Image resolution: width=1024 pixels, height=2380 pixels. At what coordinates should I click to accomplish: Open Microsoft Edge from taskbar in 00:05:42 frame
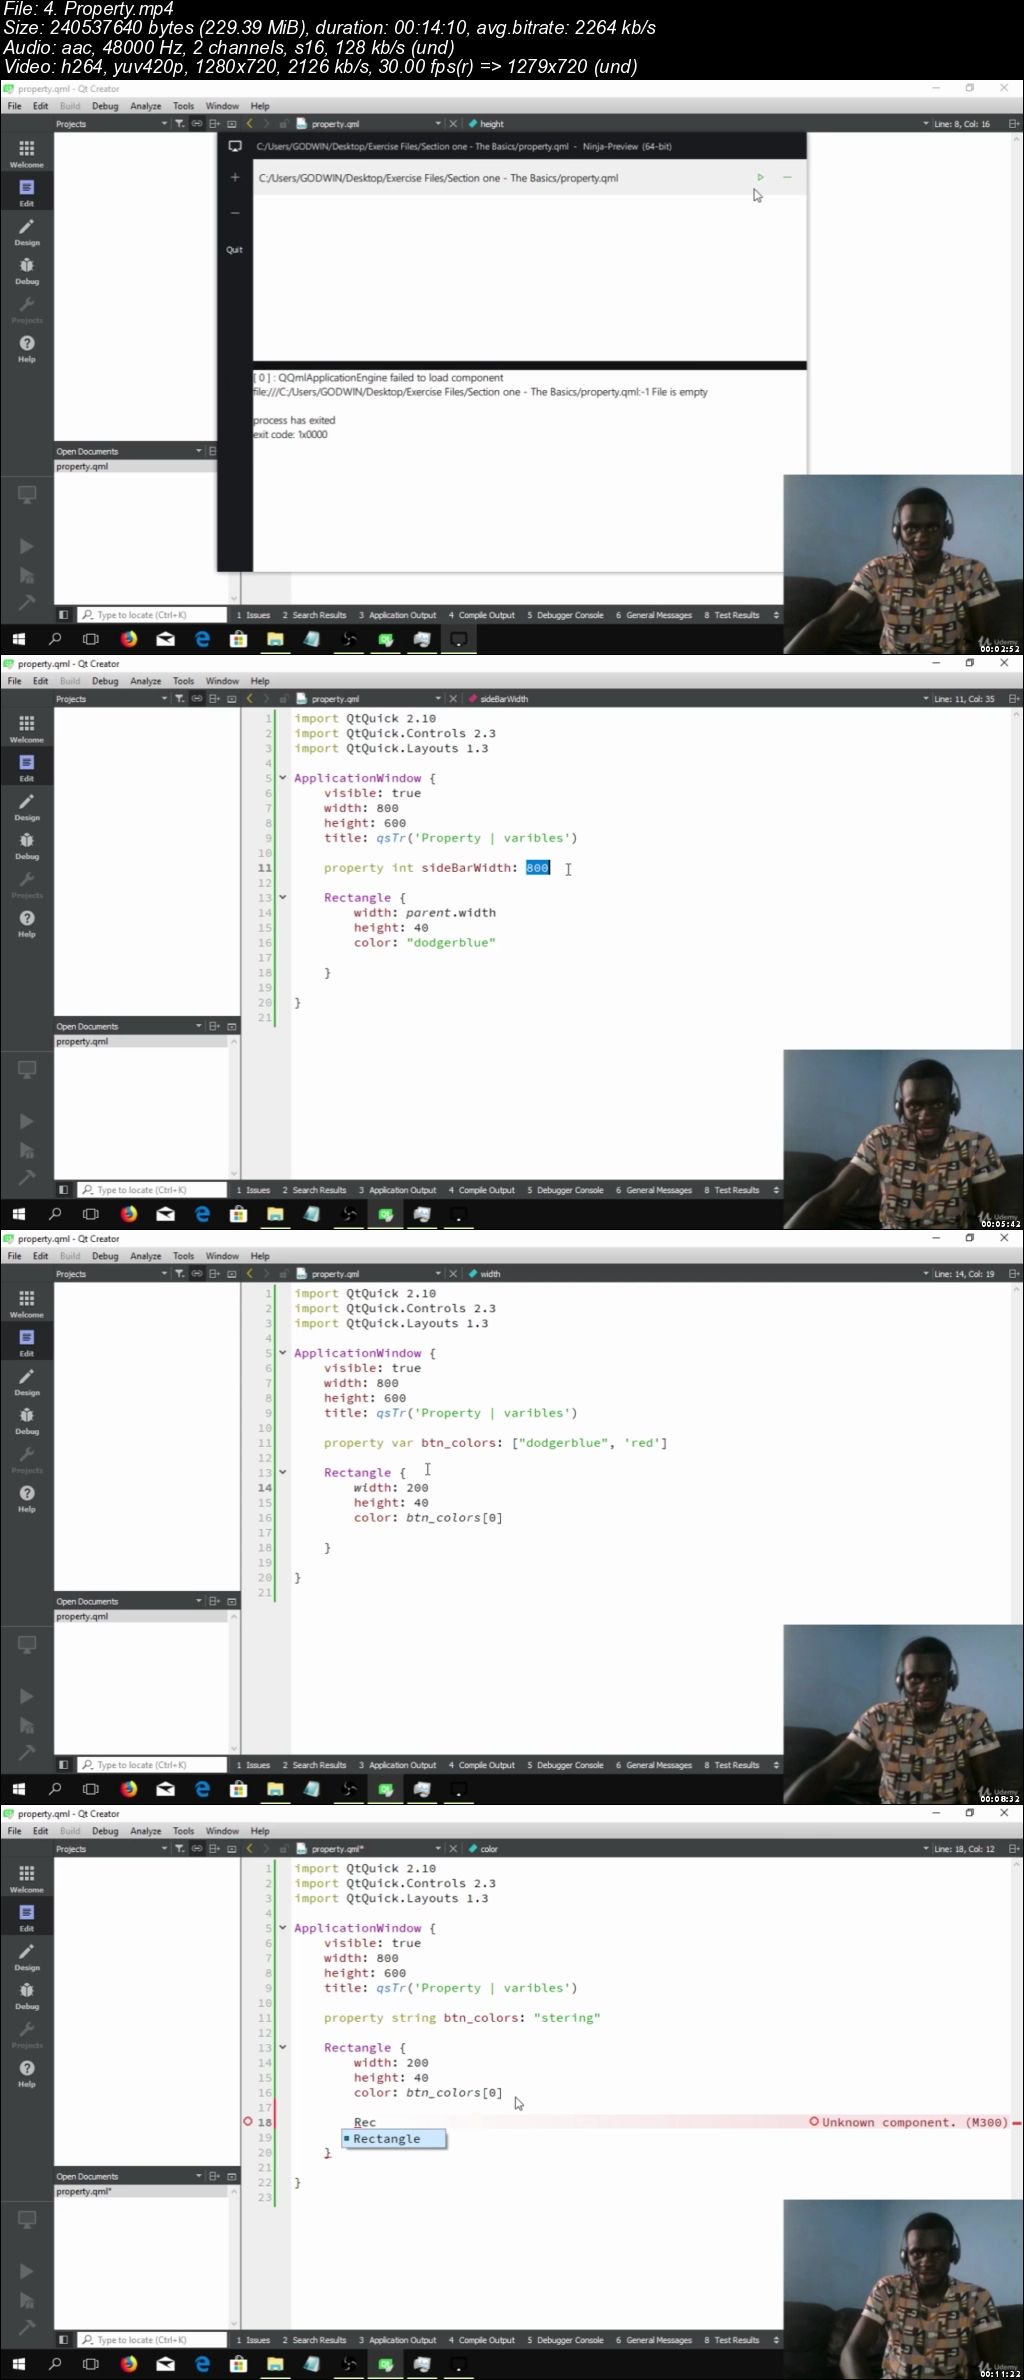pyautogui.click(x=202, y=1214)
